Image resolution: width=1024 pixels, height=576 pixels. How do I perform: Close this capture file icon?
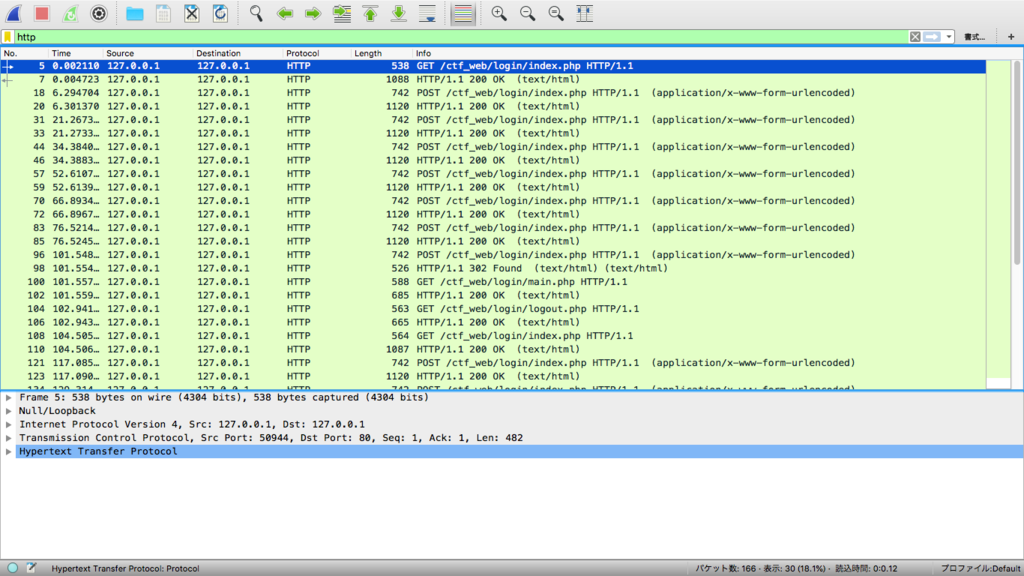pos(191,13)
